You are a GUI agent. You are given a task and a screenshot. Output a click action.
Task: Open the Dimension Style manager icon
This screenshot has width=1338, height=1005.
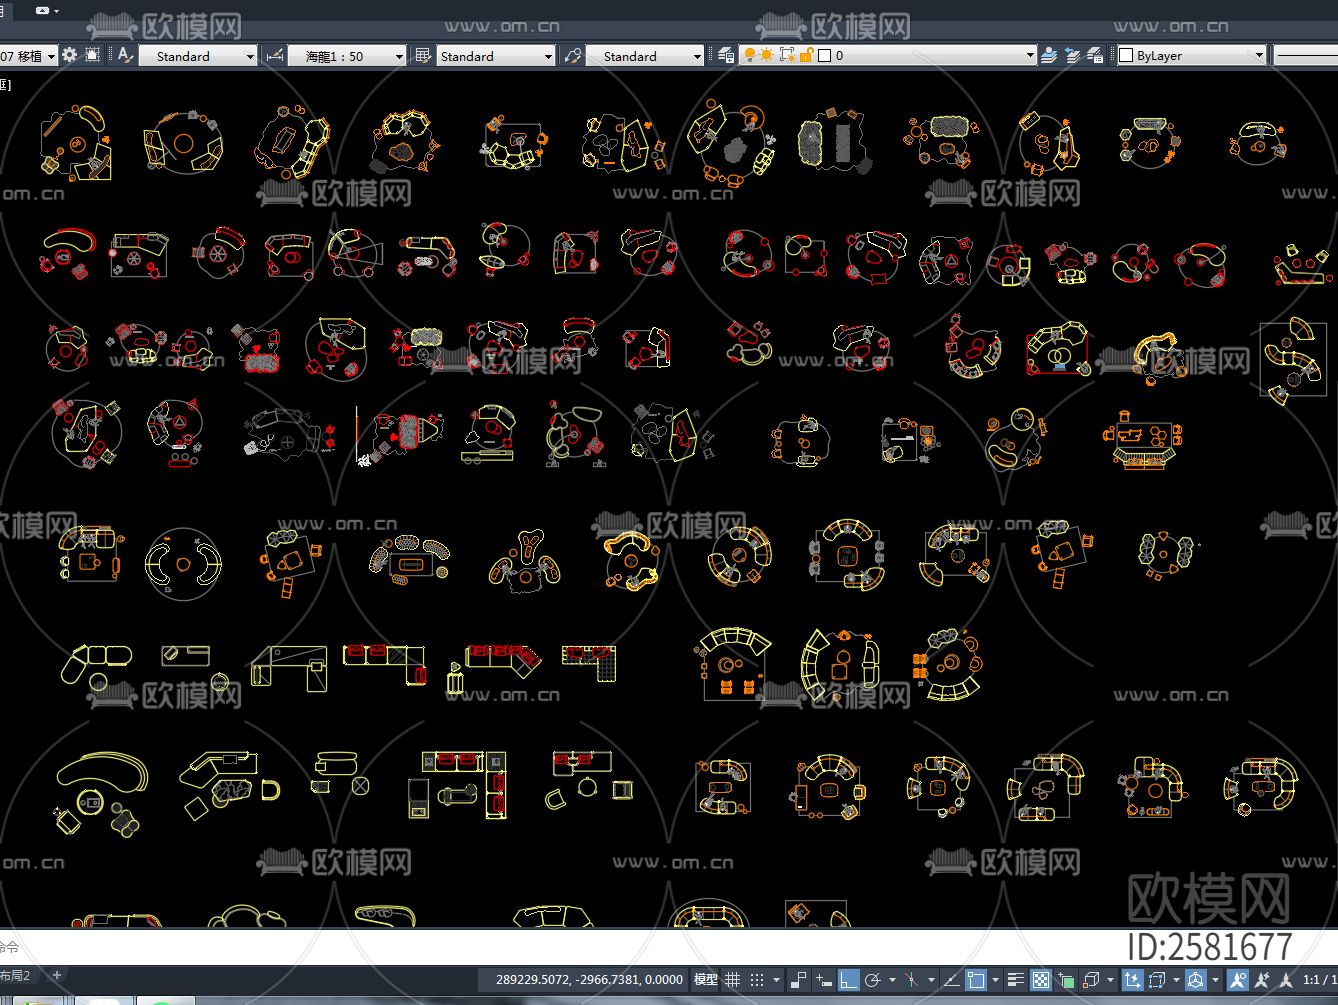[274, 56]
